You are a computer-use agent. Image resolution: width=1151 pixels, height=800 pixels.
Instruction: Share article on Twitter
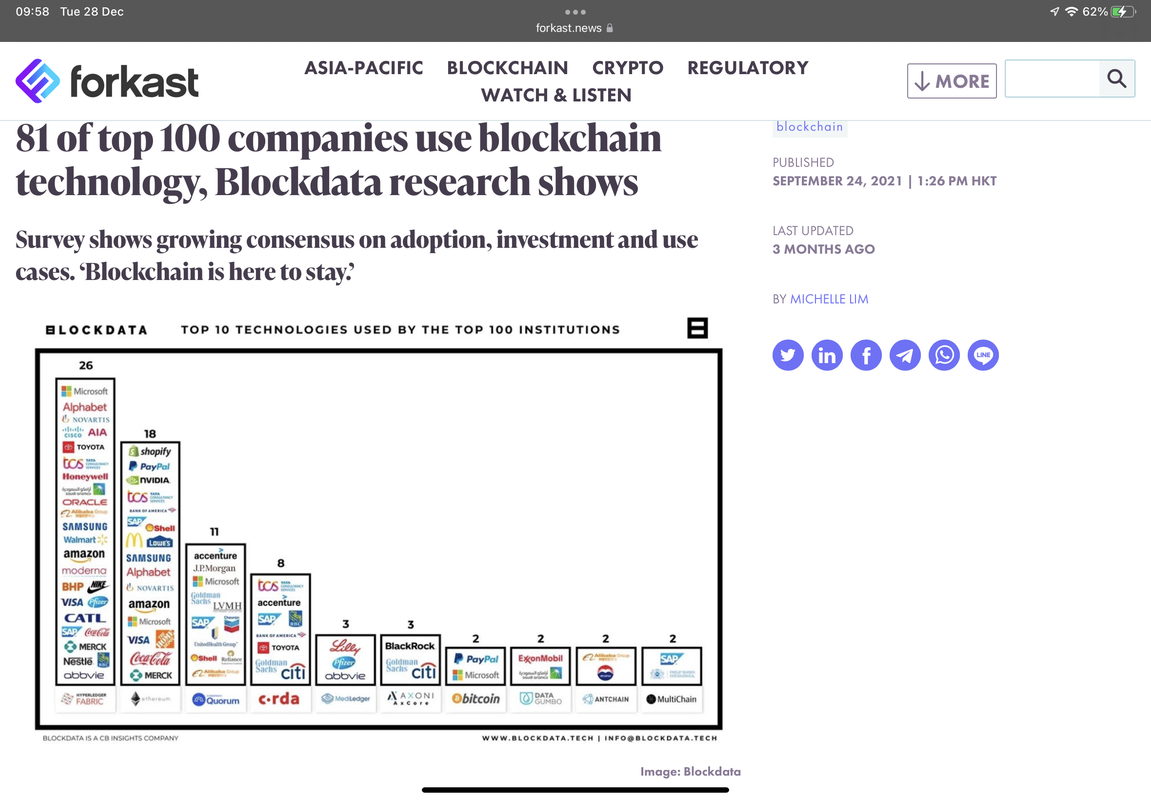tap(788, 355)
